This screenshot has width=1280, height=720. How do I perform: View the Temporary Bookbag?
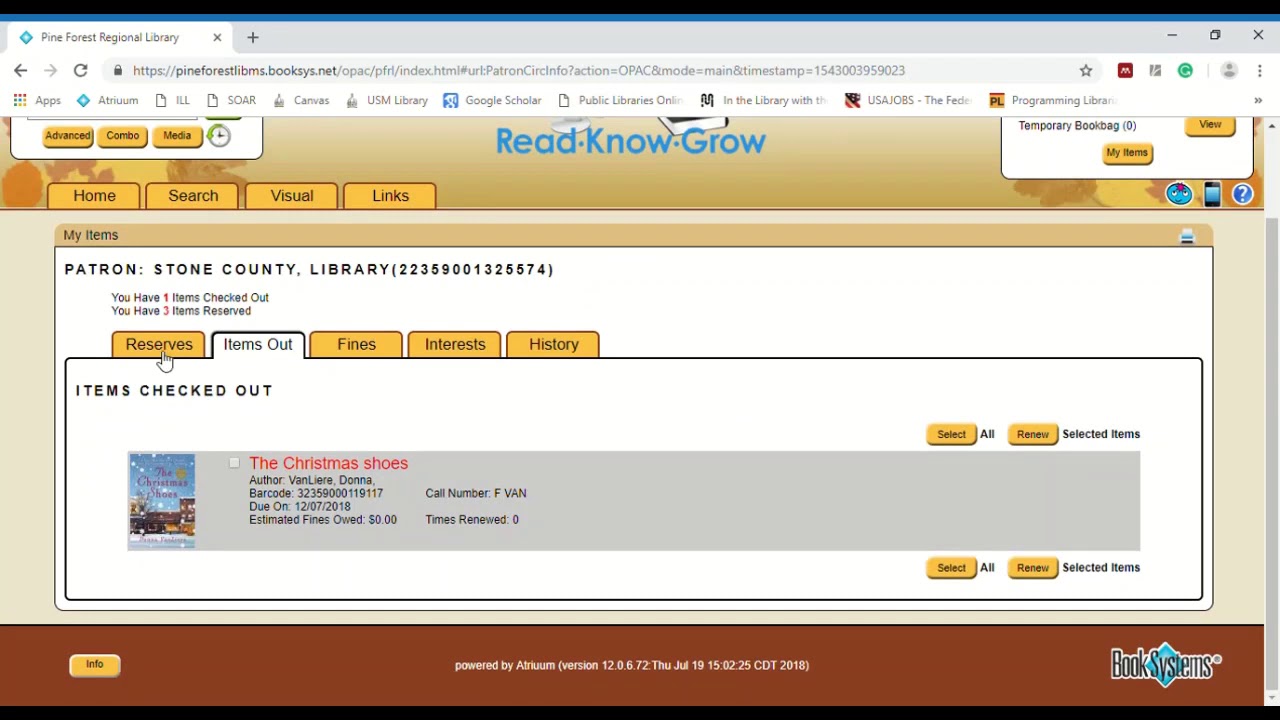pos(1210,126)
